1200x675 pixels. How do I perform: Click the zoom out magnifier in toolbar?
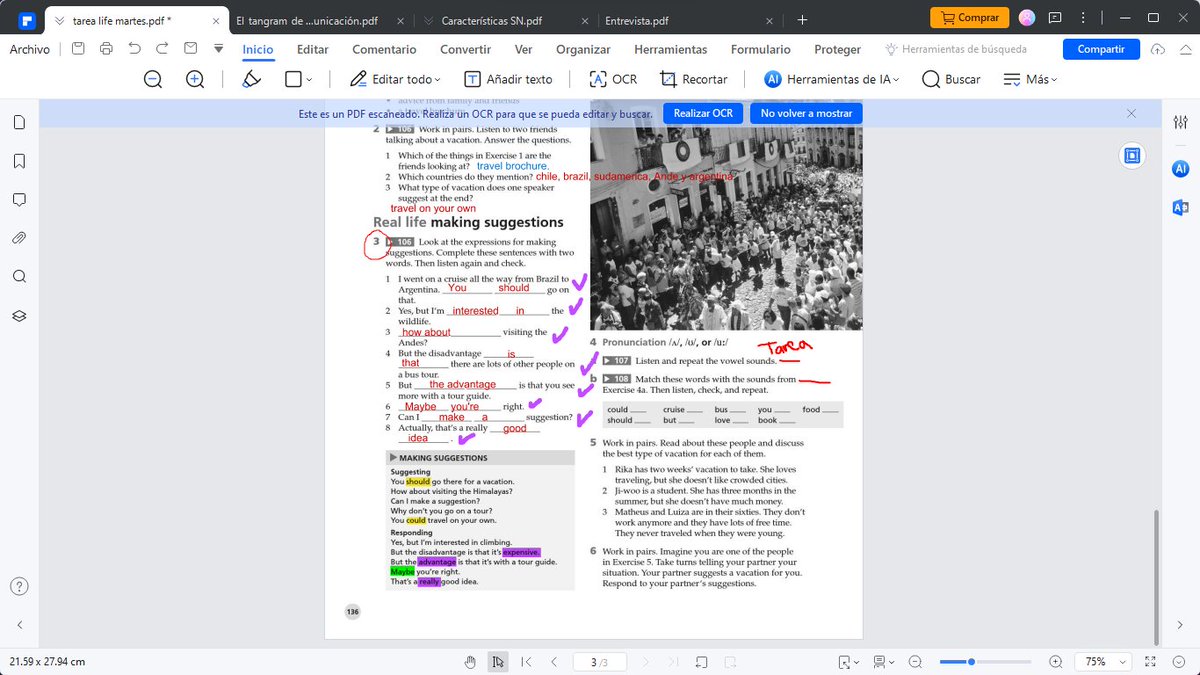click(153, 79)
